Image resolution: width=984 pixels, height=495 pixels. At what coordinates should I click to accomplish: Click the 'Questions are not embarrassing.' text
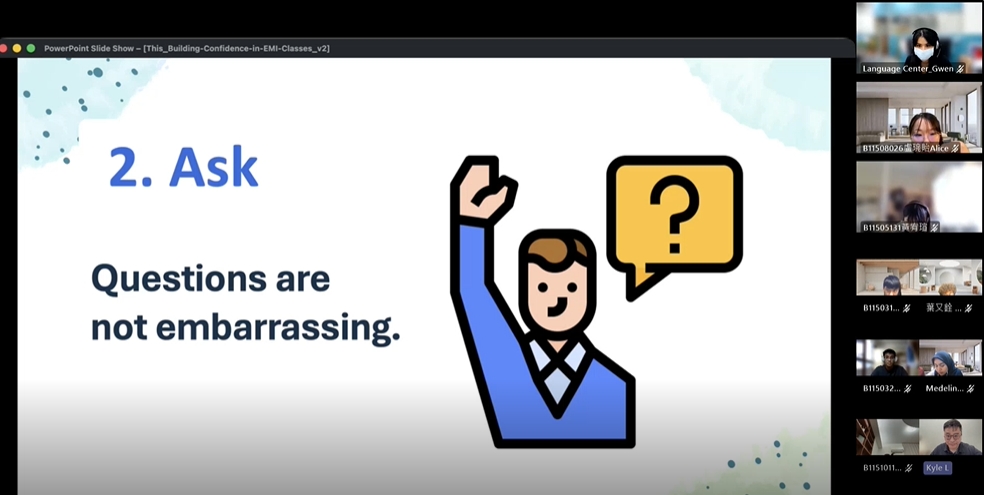pyautogui.click(x=245, y=304)
